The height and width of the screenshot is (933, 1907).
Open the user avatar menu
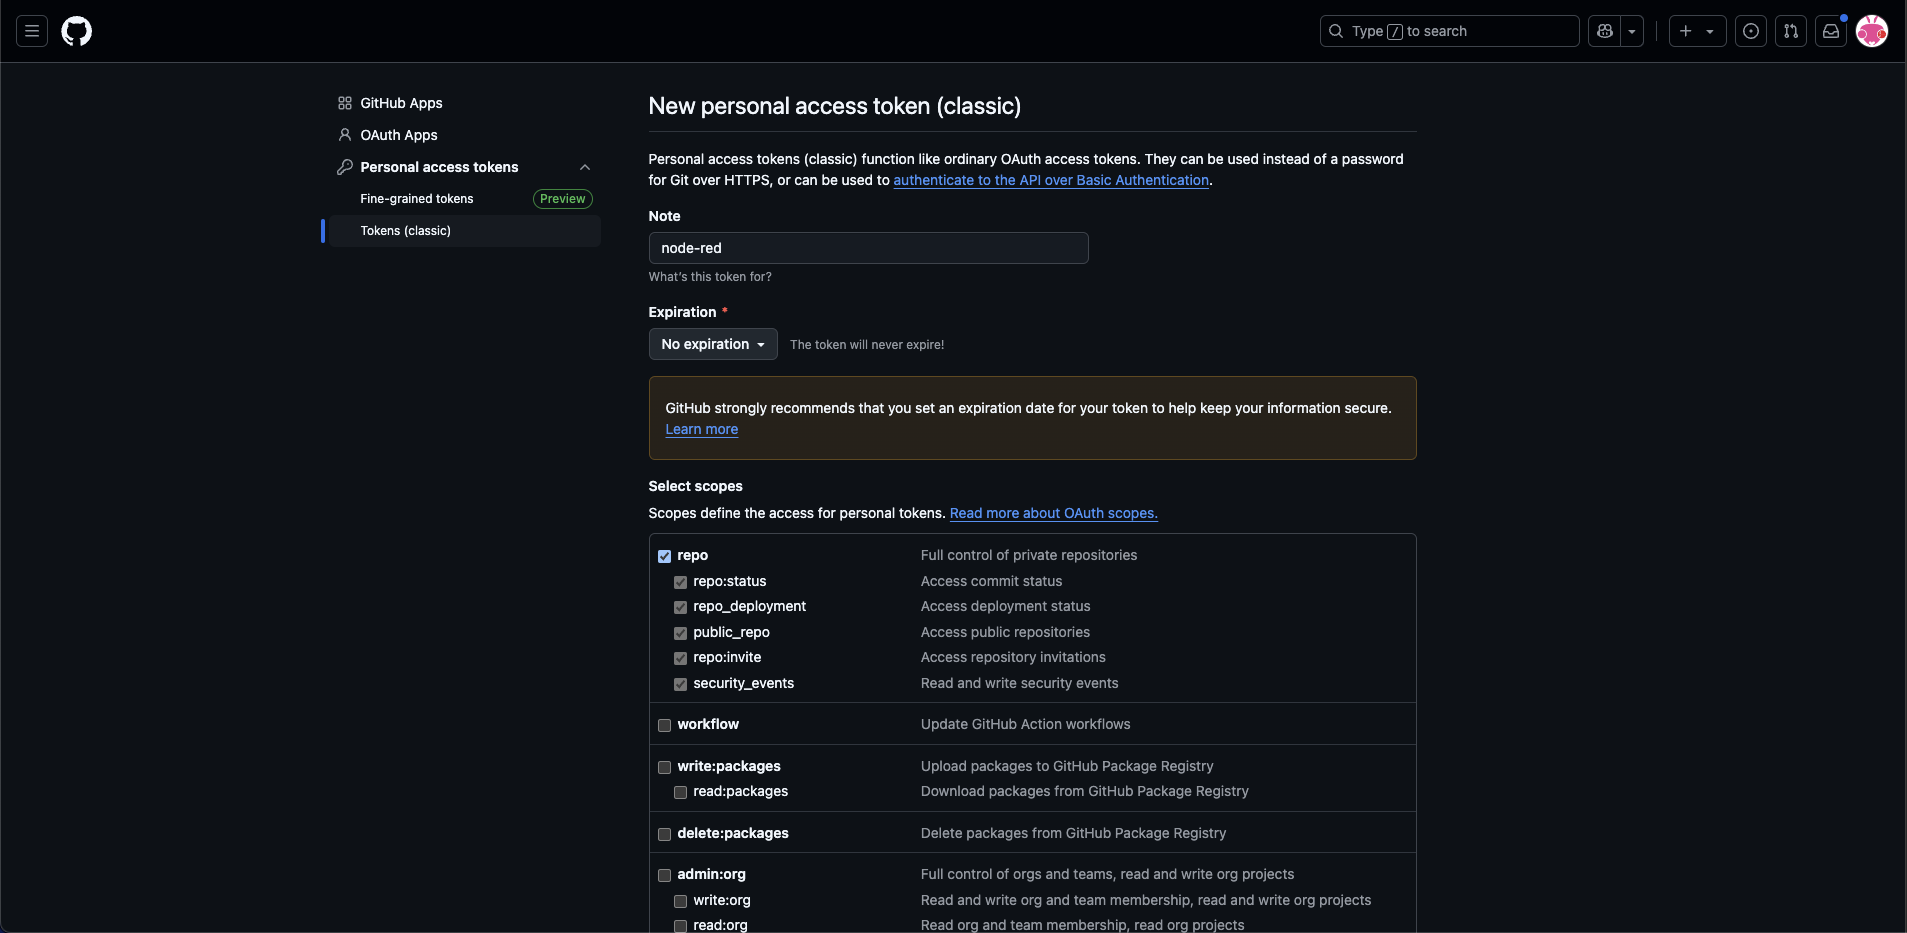tap(1872, 31)
